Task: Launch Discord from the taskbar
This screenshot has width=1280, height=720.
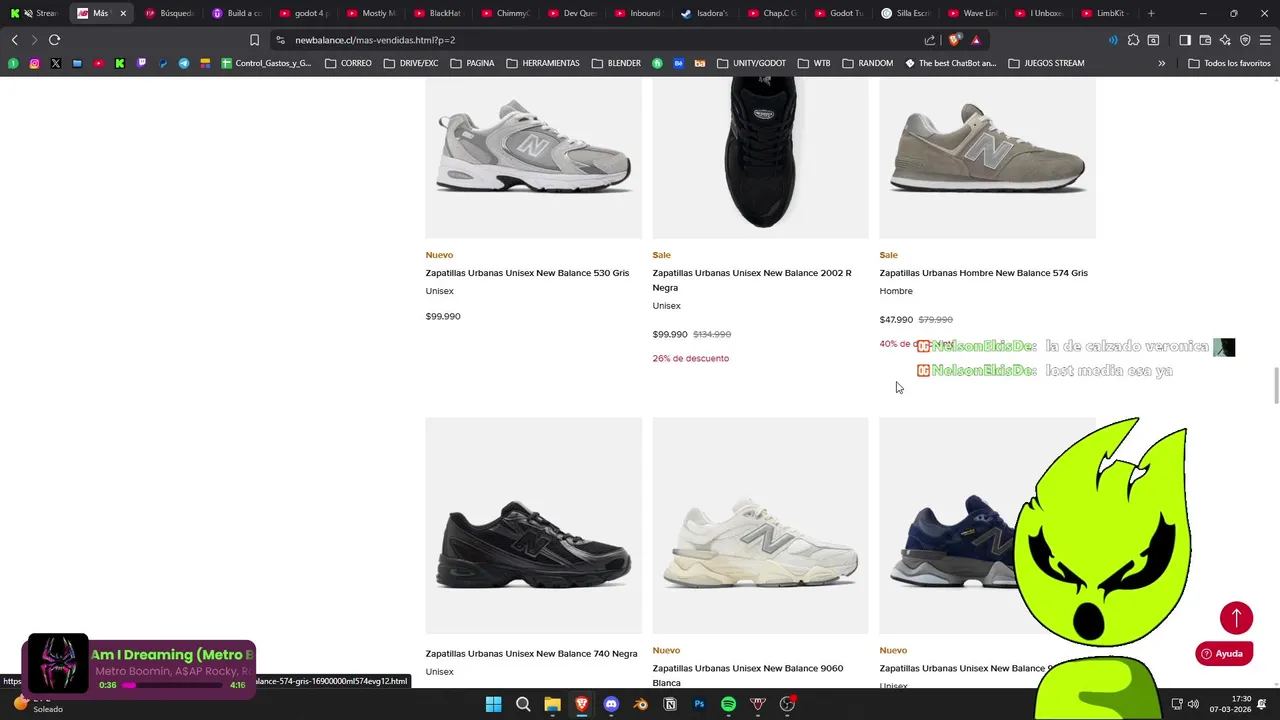Action: pyautogui.click(x=611, y=704)
